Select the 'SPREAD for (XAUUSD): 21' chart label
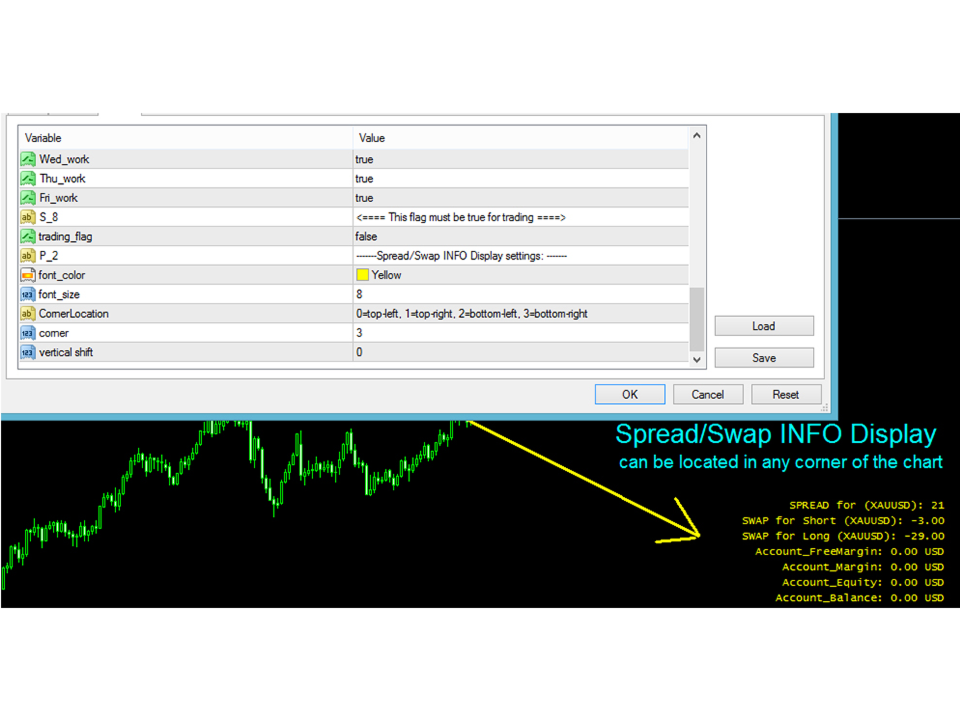This screenshot has width=960, height=720. pyautogui.click(x=866, y=505)
